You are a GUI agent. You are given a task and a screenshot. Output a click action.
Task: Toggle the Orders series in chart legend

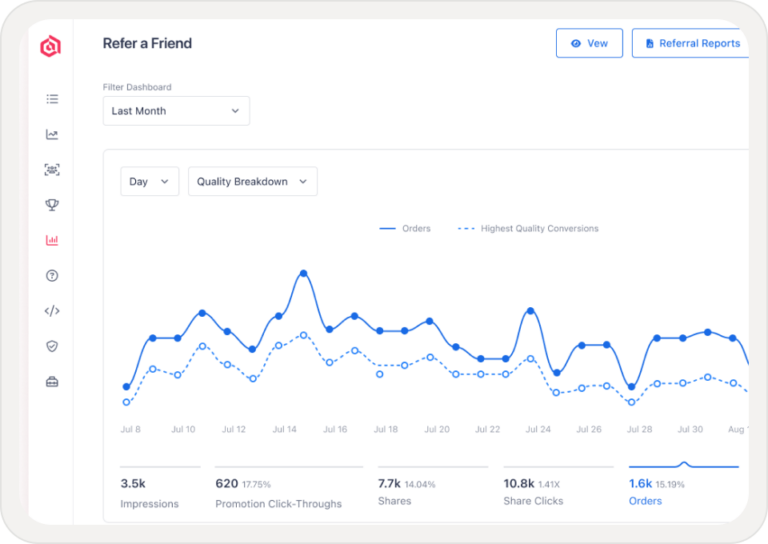(x=405, y=229)
